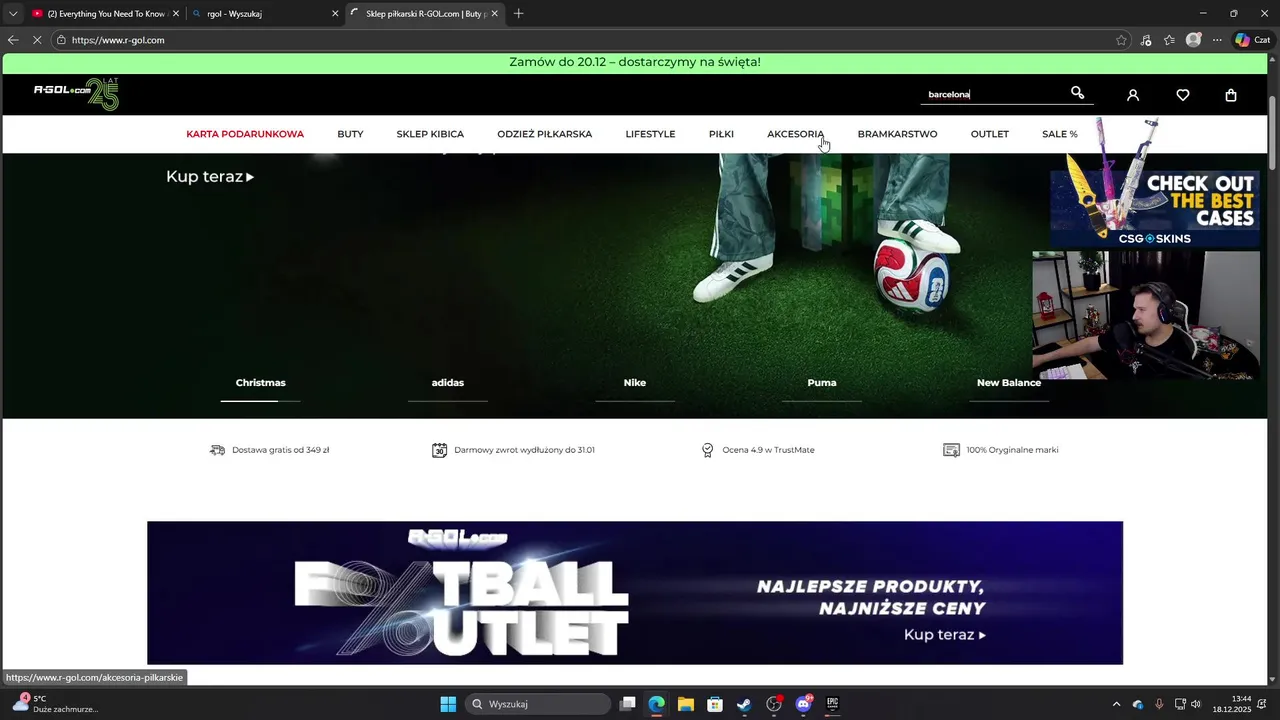Screen dimensions: 1280x720
Task: Open File Explorer from taskbar
Action: pos(685,704)
